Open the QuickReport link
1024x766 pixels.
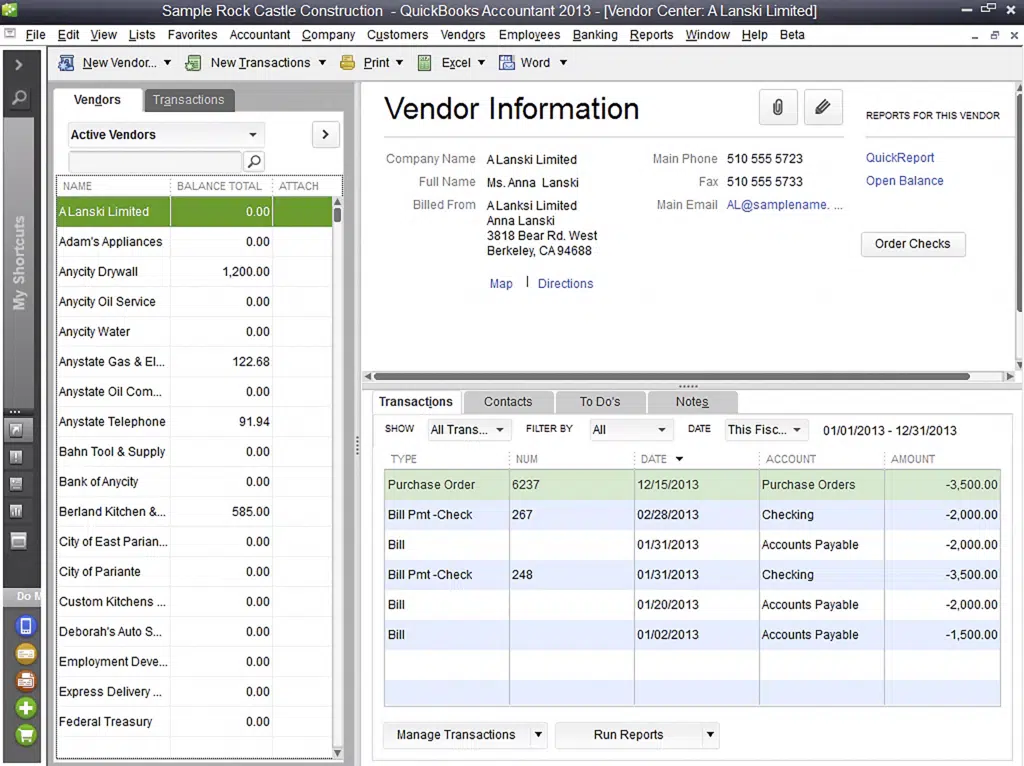(x=900, y=158)
